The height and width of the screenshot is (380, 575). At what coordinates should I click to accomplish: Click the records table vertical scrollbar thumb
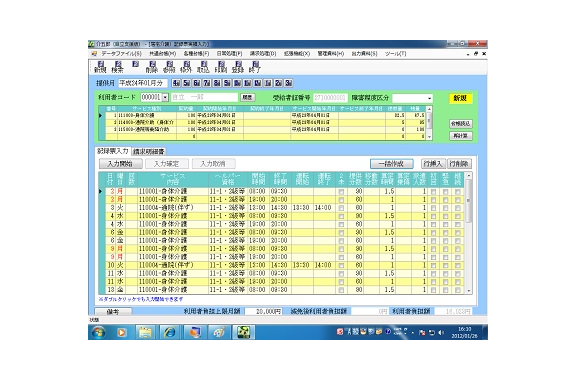[x=468, y=201]
